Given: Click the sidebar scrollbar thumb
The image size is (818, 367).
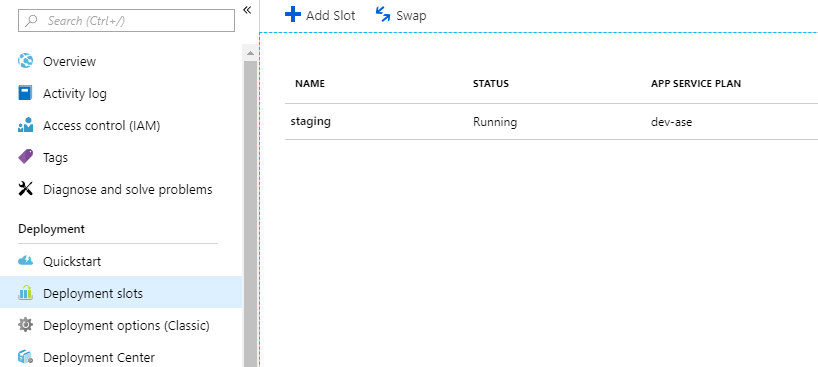Looking at the screenshot, I should coord(250,214).
